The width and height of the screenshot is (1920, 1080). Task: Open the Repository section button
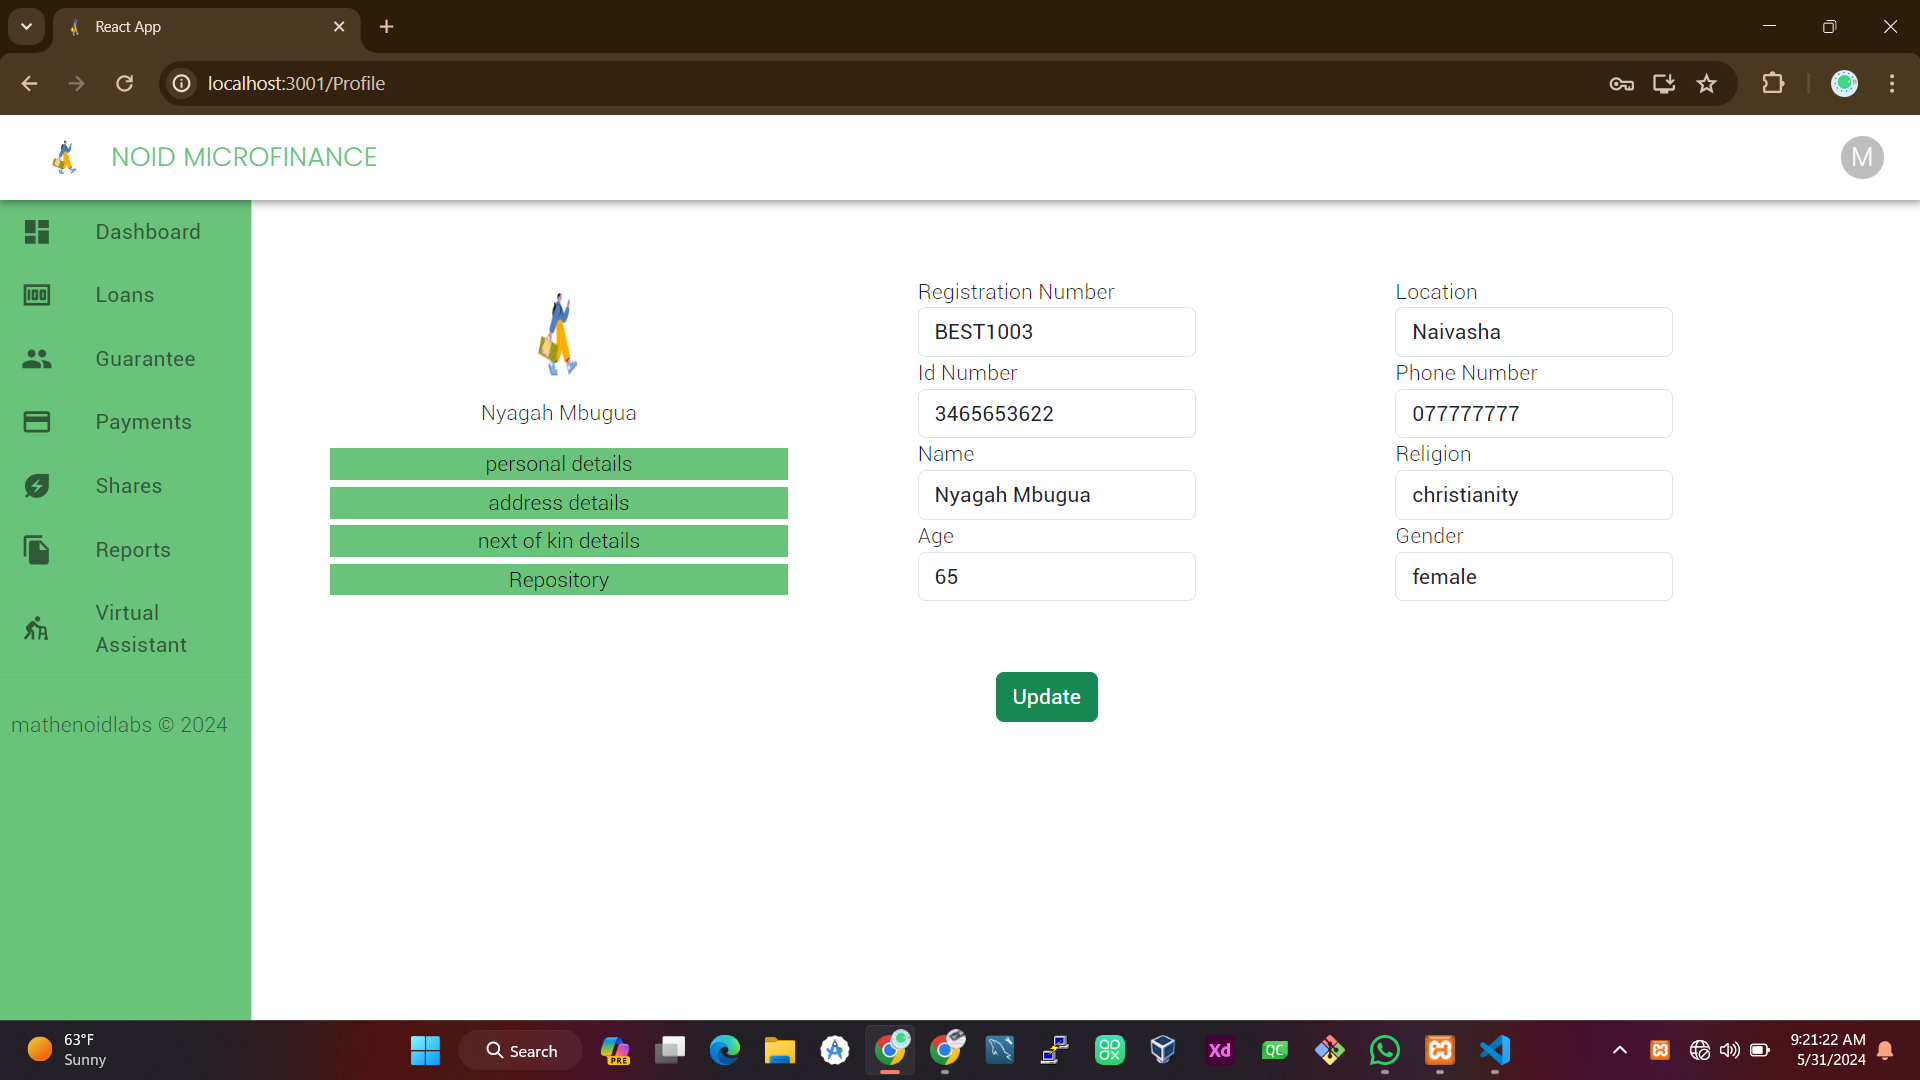[558, 580]
